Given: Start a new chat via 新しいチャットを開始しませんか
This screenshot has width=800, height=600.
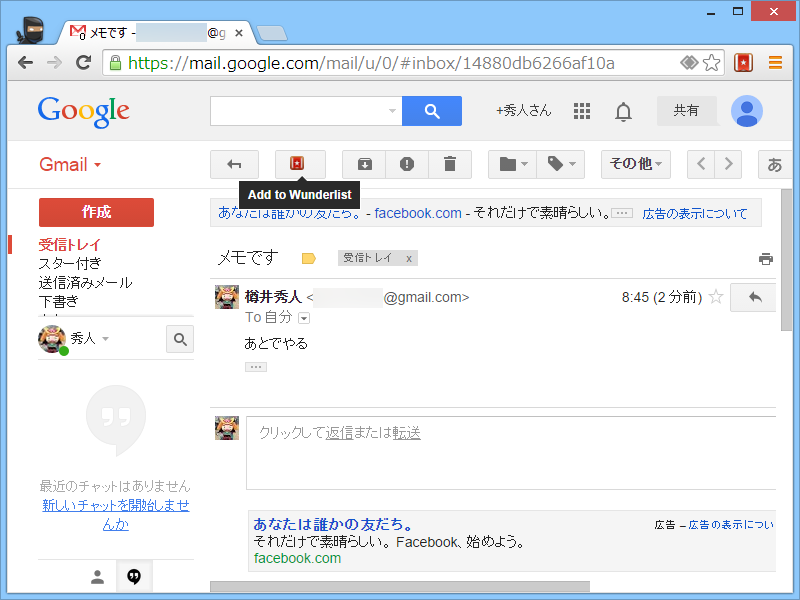Looking at the screenshot, I should [116, 514].
